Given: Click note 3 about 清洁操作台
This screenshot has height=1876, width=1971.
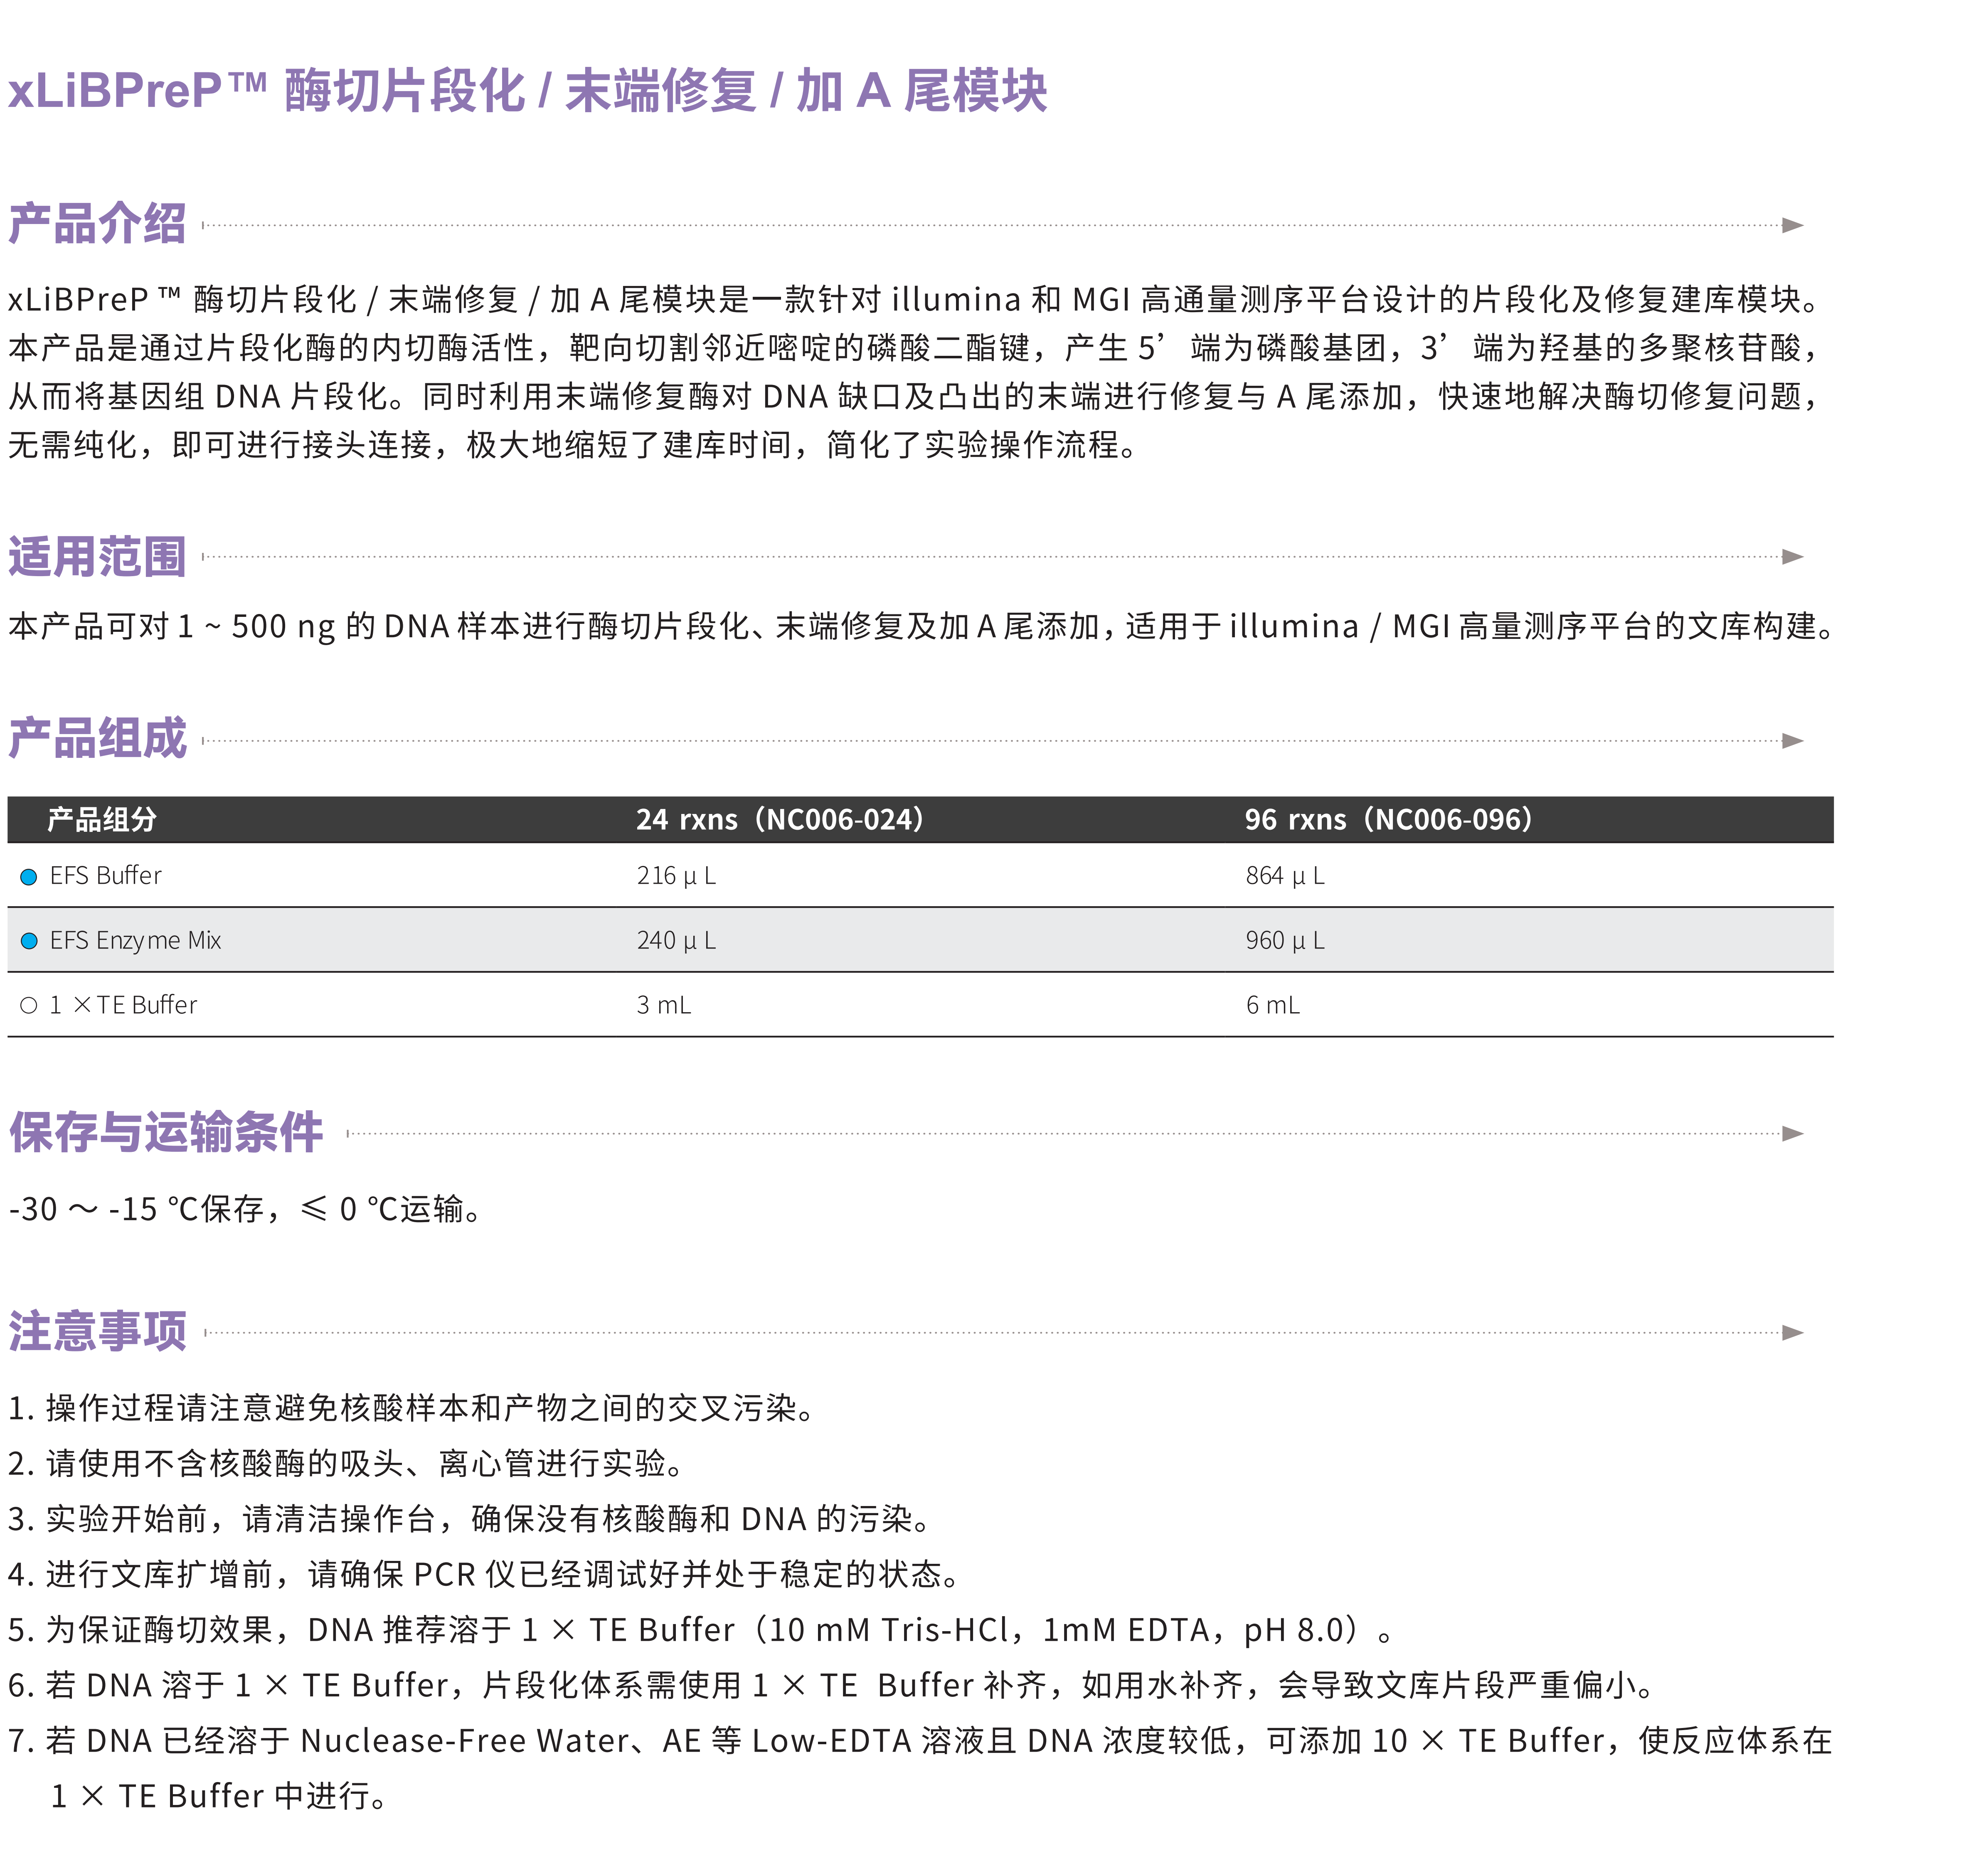Looking at the screenshot, I should point(470,1519).
